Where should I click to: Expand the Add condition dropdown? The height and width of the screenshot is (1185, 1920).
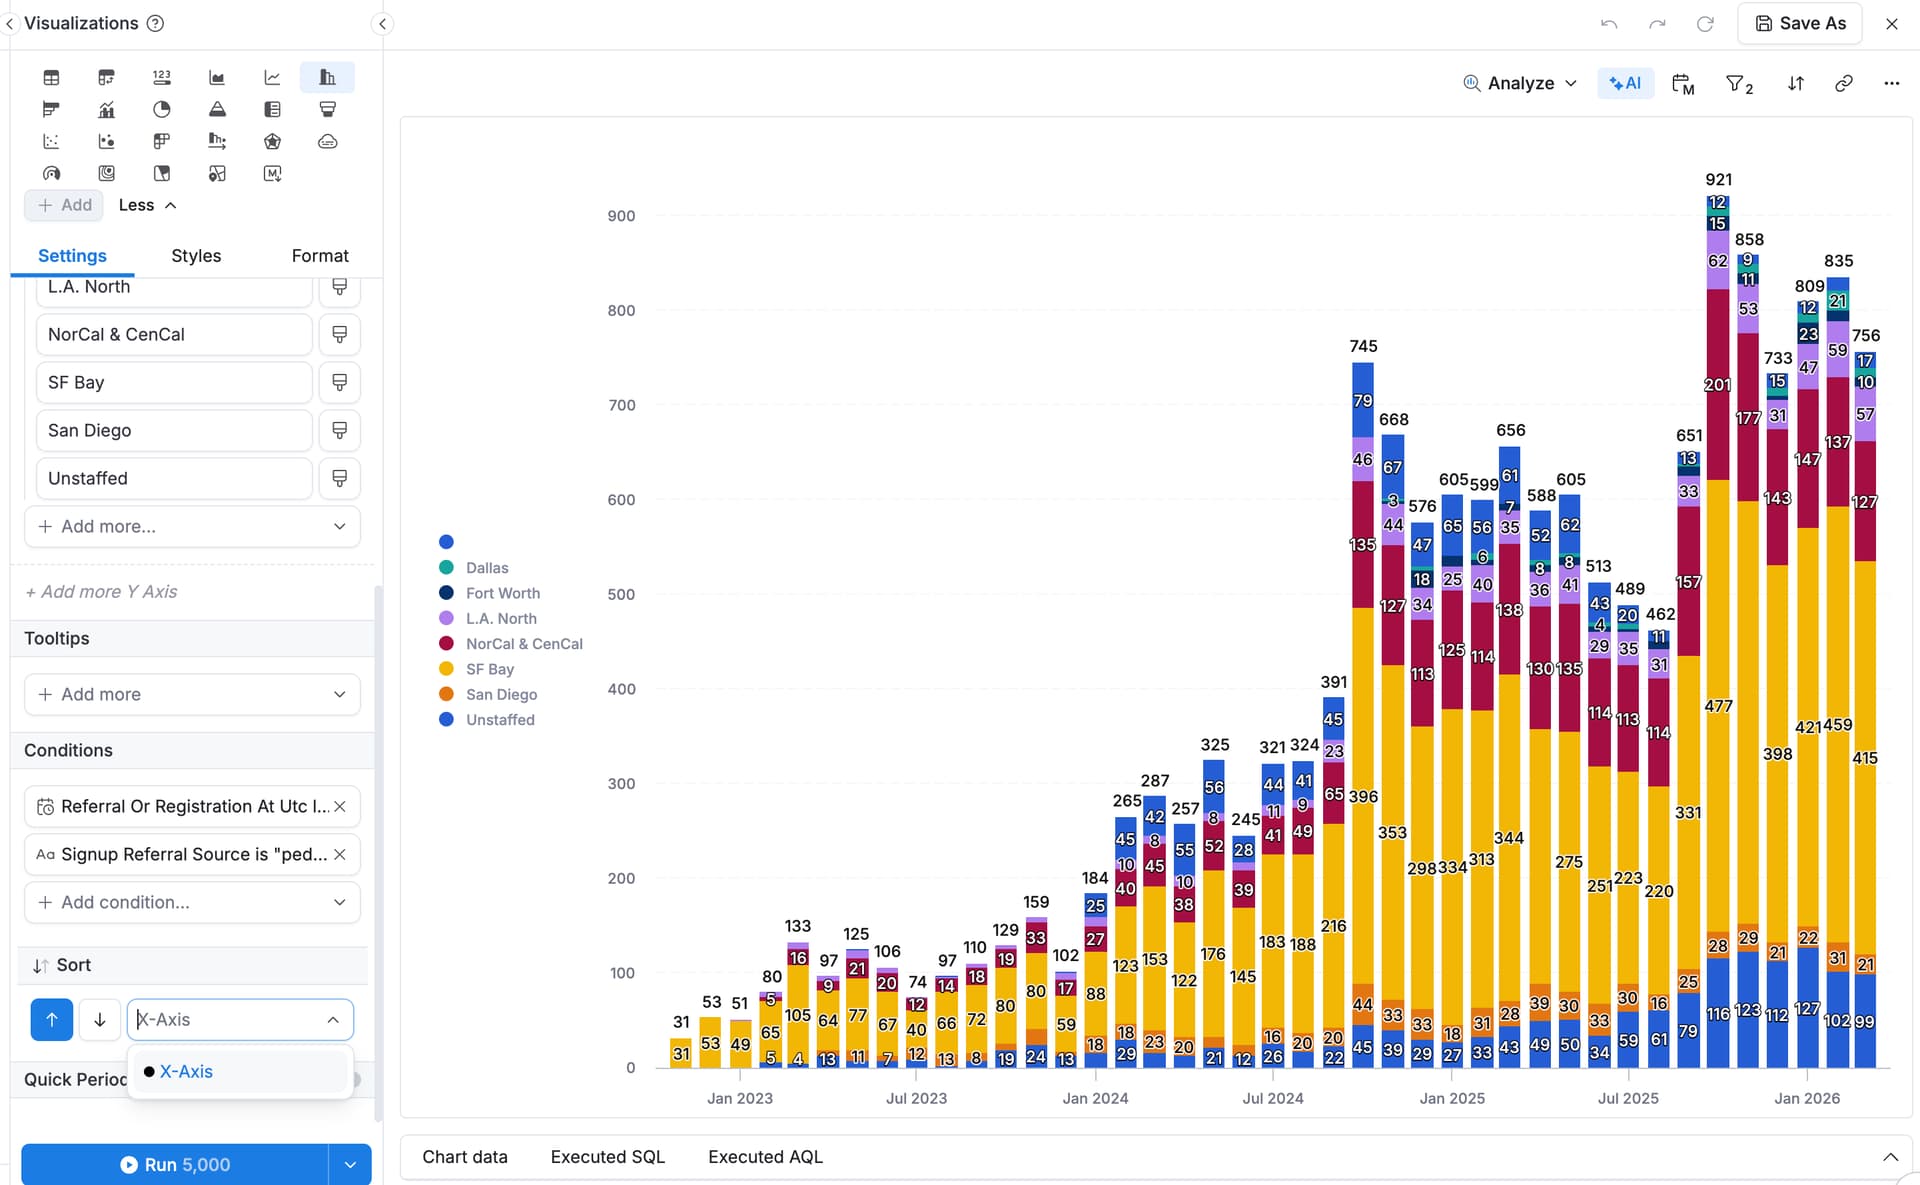tap(192, 902)
